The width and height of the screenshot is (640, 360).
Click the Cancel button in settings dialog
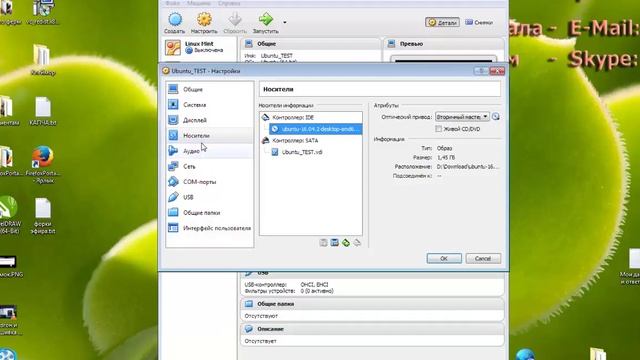[483, 258]
